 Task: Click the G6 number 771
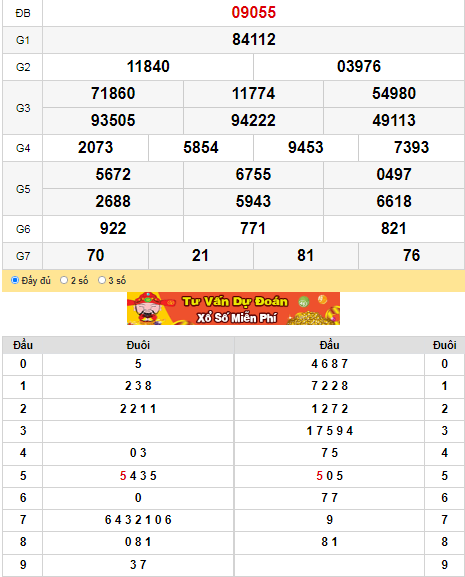pyautogui.click(x=253, y=229)
